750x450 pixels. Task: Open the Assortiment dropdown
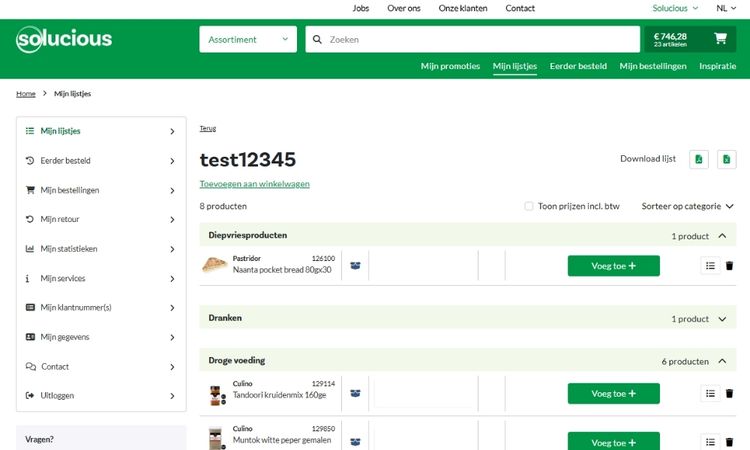247,40
